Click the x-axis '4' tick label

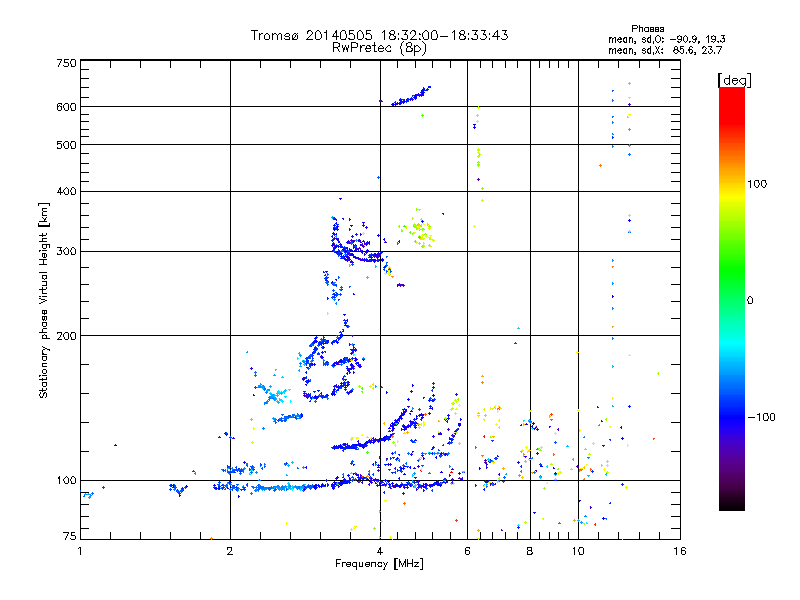coord(380,551)
